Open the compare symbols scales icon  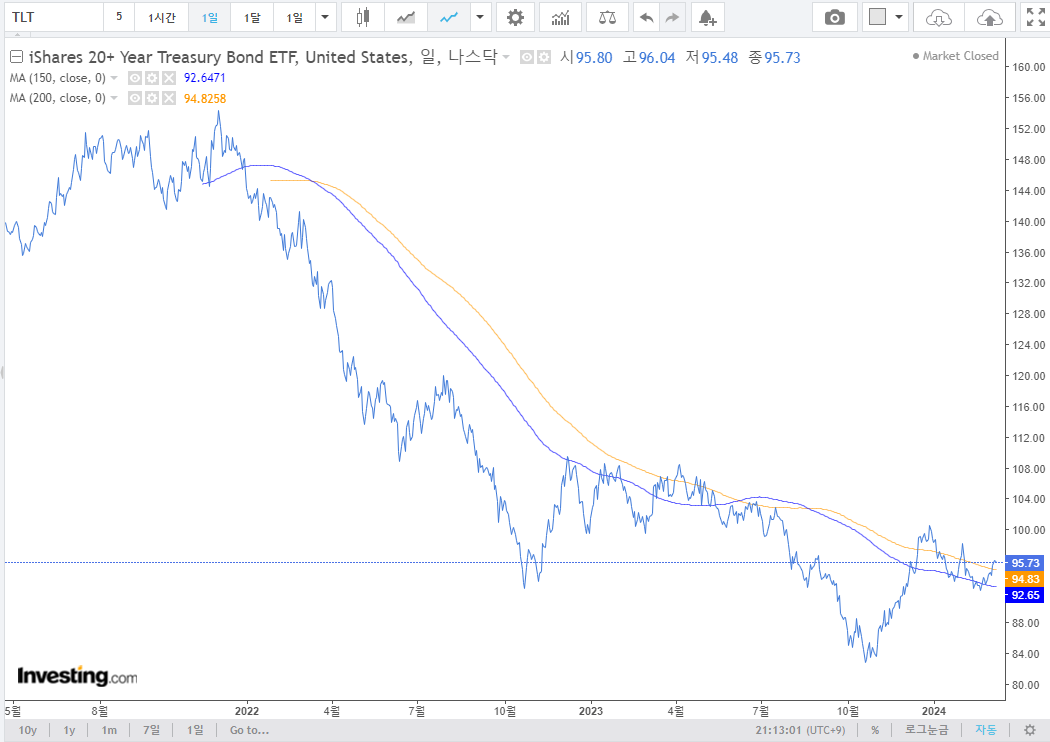607,17
